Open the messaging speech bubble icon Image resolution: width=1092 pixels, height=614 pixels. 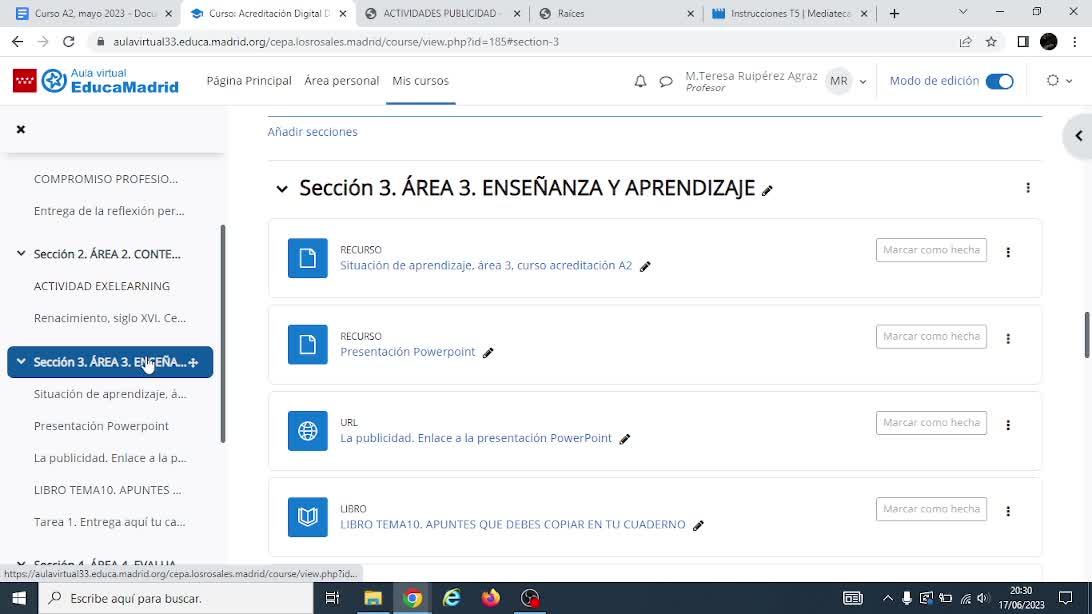666,81
